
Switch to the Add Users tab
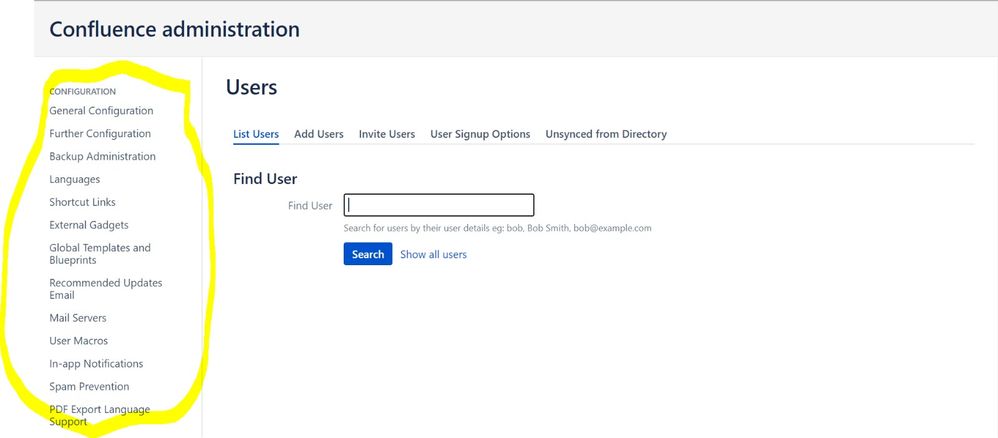(x=319, y=134)
